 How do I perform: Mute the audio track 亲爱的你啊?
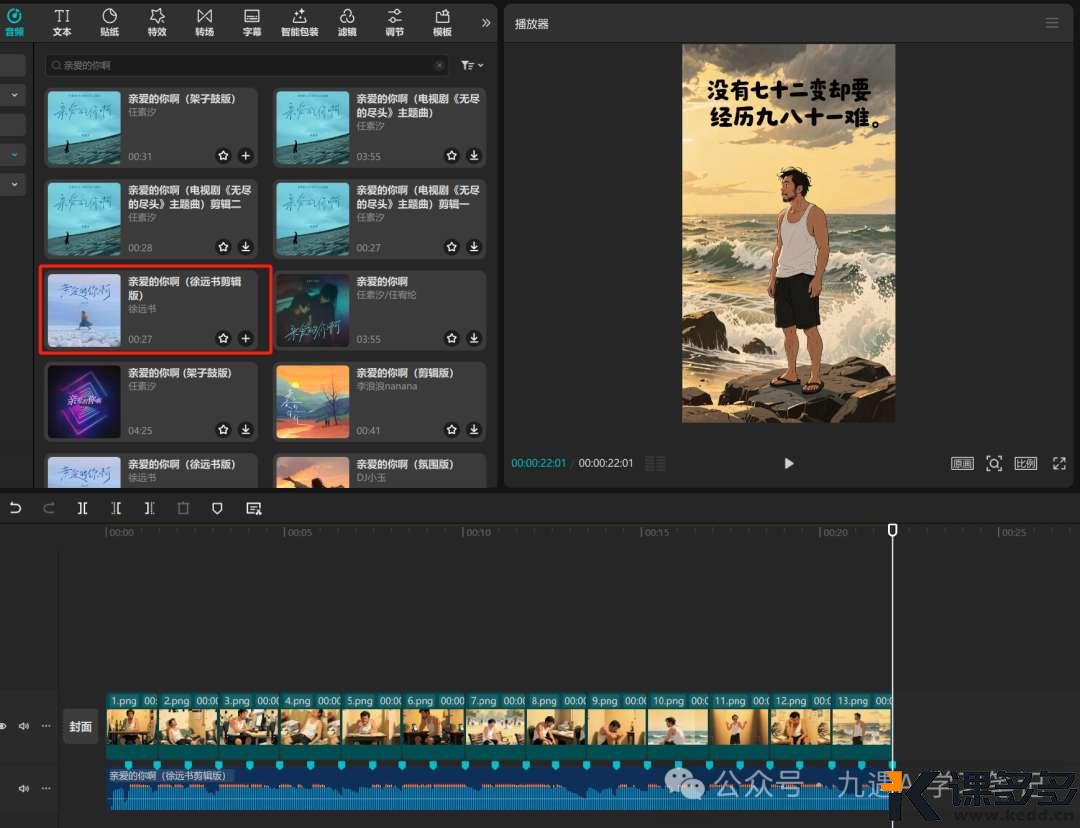pyautogui.click(x=24, y=788)
